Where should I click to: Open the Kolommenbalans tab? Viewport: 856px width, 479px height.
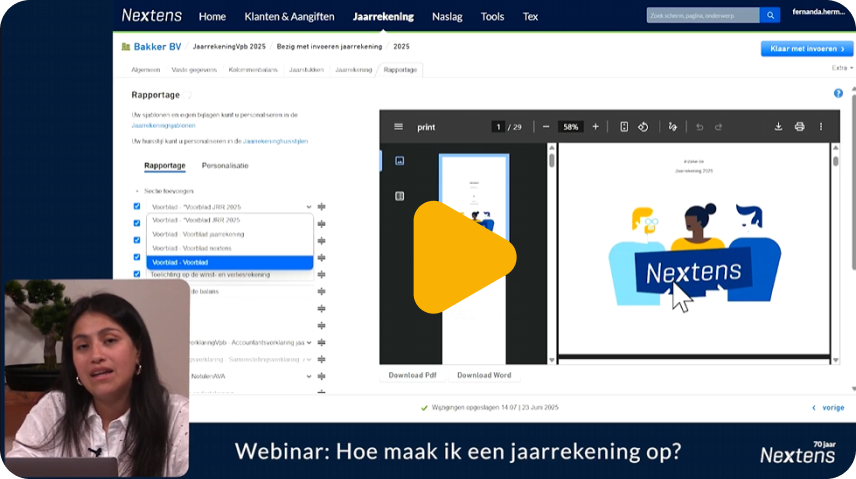click(255, 70)
